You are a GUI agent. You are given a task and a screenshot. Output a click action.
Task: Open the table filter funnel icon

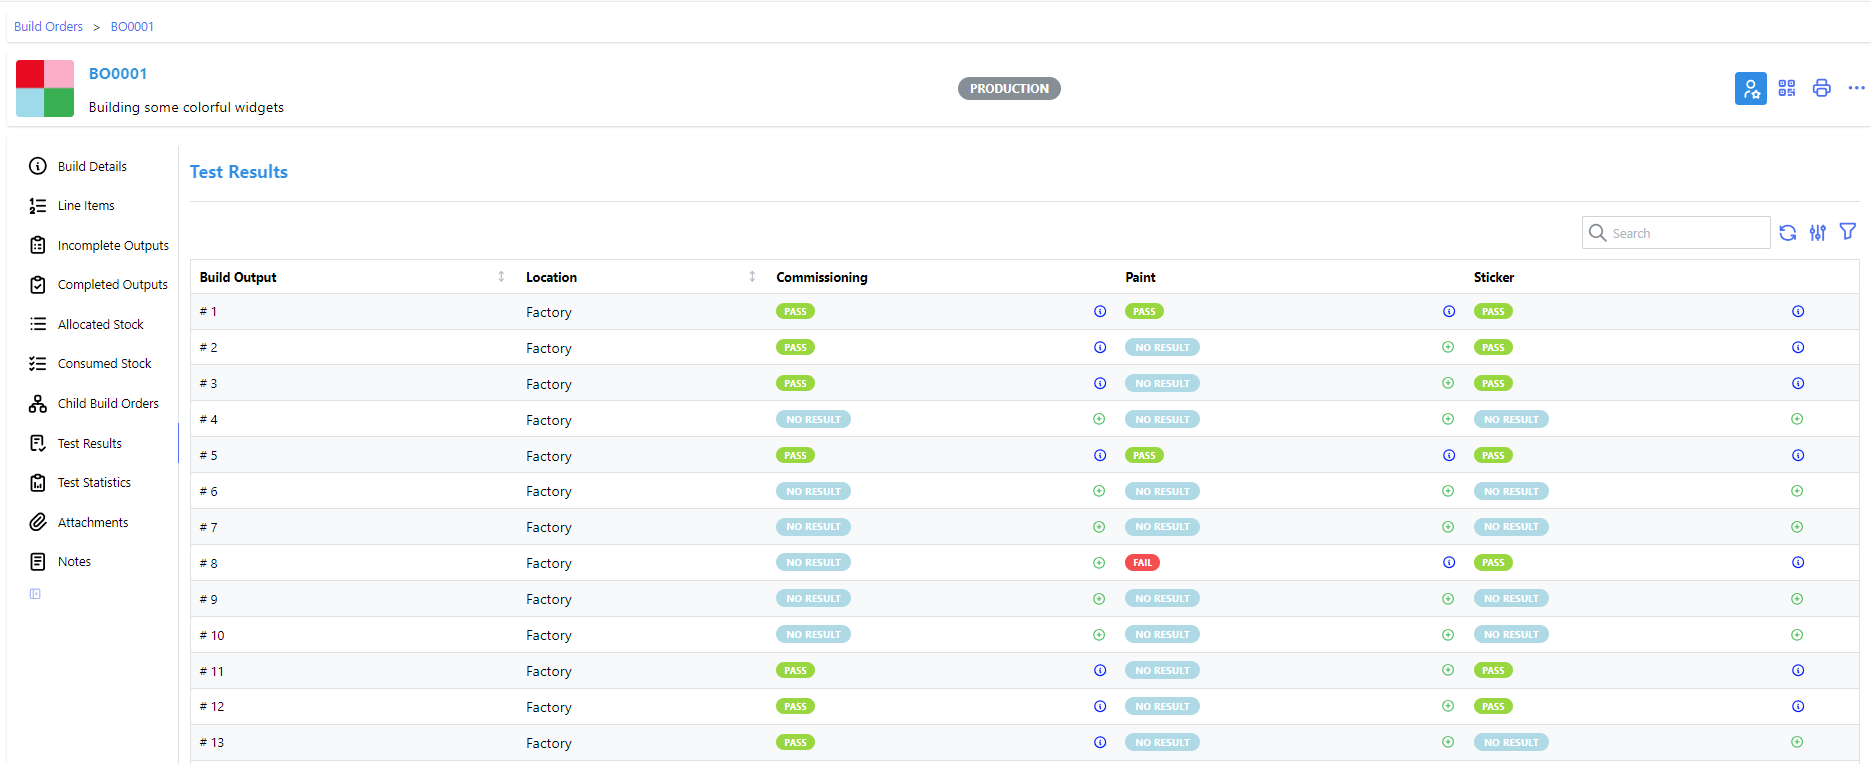click(1848, 232)
